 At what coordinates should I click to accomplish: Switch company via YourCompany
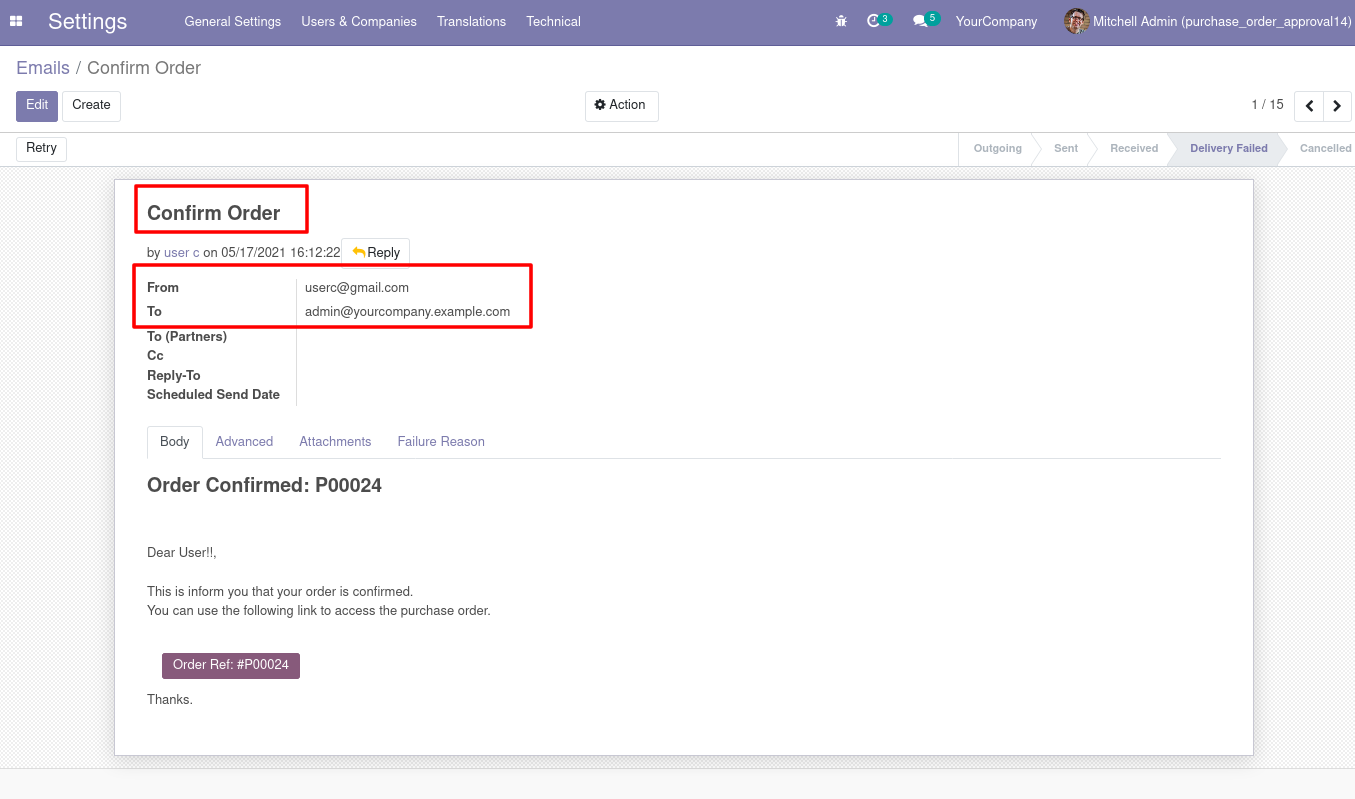pos(996,21)
